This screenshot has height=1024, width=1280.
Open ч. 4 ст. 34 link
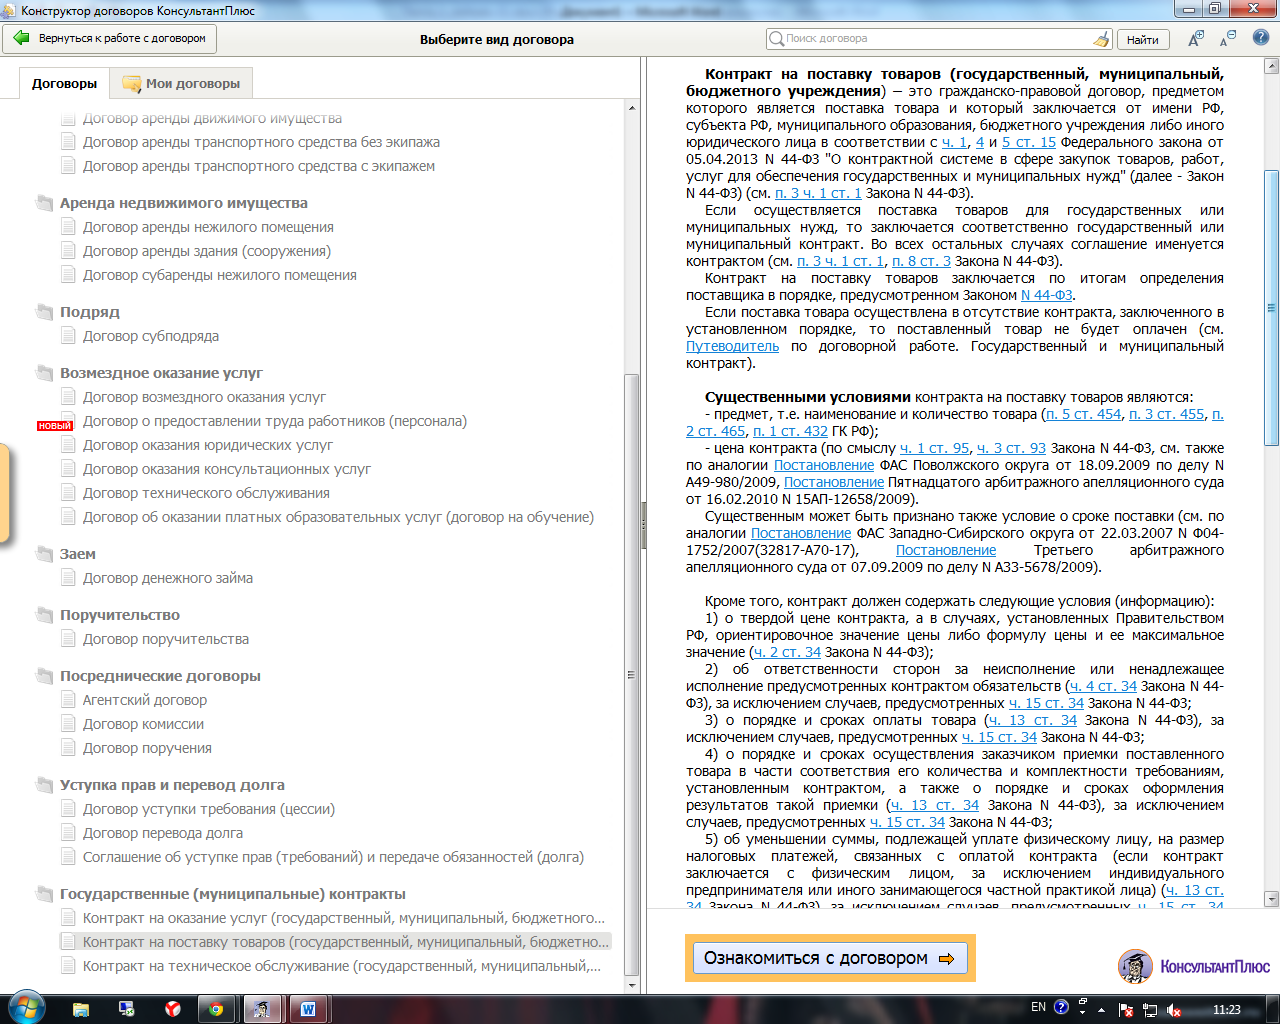tap(1103, 686)
